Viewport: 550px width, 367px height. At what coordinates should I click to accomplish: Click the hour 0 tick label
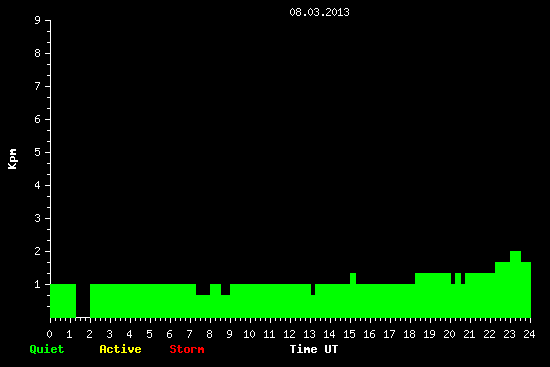coord(49,334)
